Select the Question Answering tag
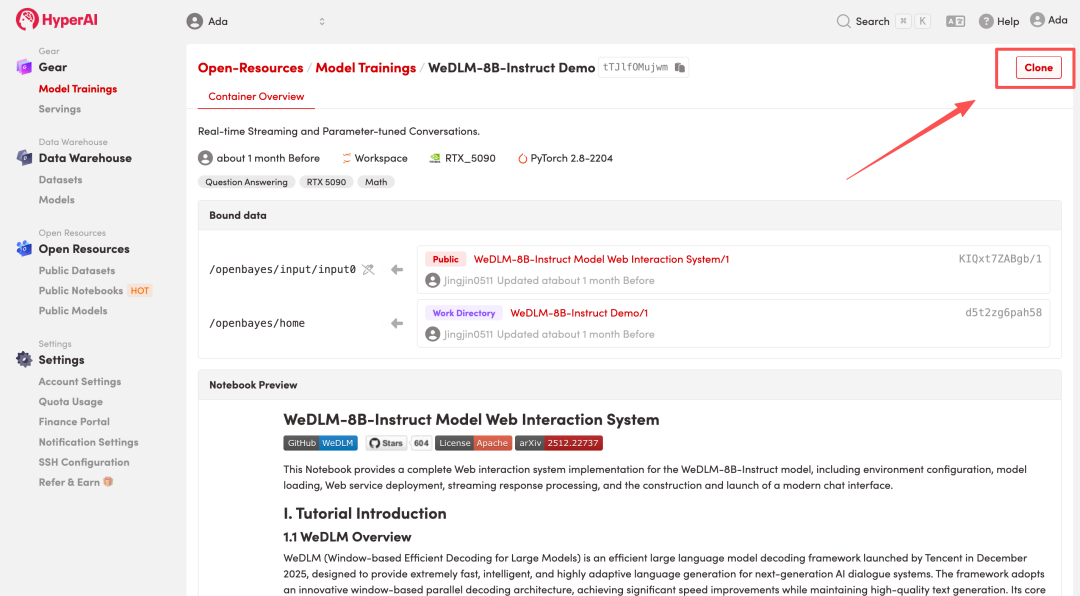The width and height of the screenshot is (1080, 596). (246, 182)
